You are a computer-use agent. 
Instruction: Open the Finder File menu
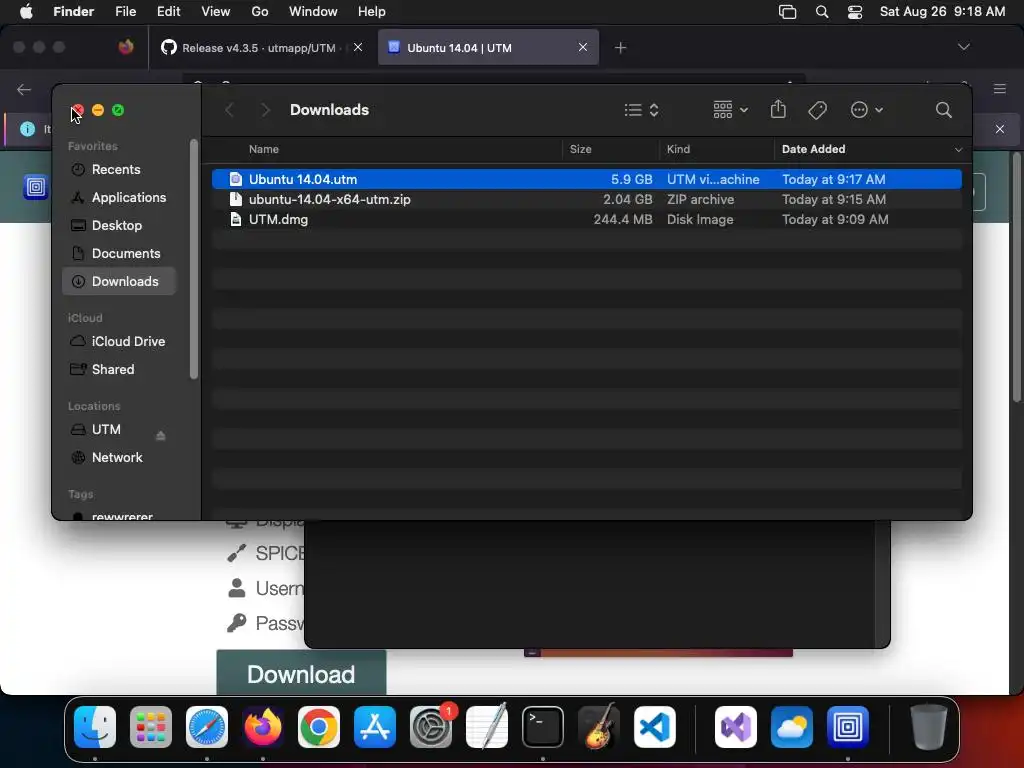[x=125, y=12]
